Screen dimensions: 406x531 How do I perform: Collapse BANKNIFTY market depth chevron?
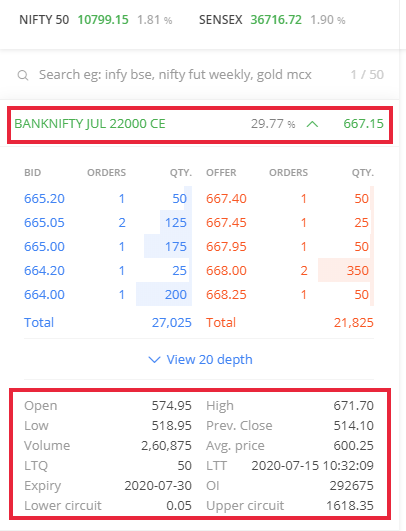tap(312, 124)
